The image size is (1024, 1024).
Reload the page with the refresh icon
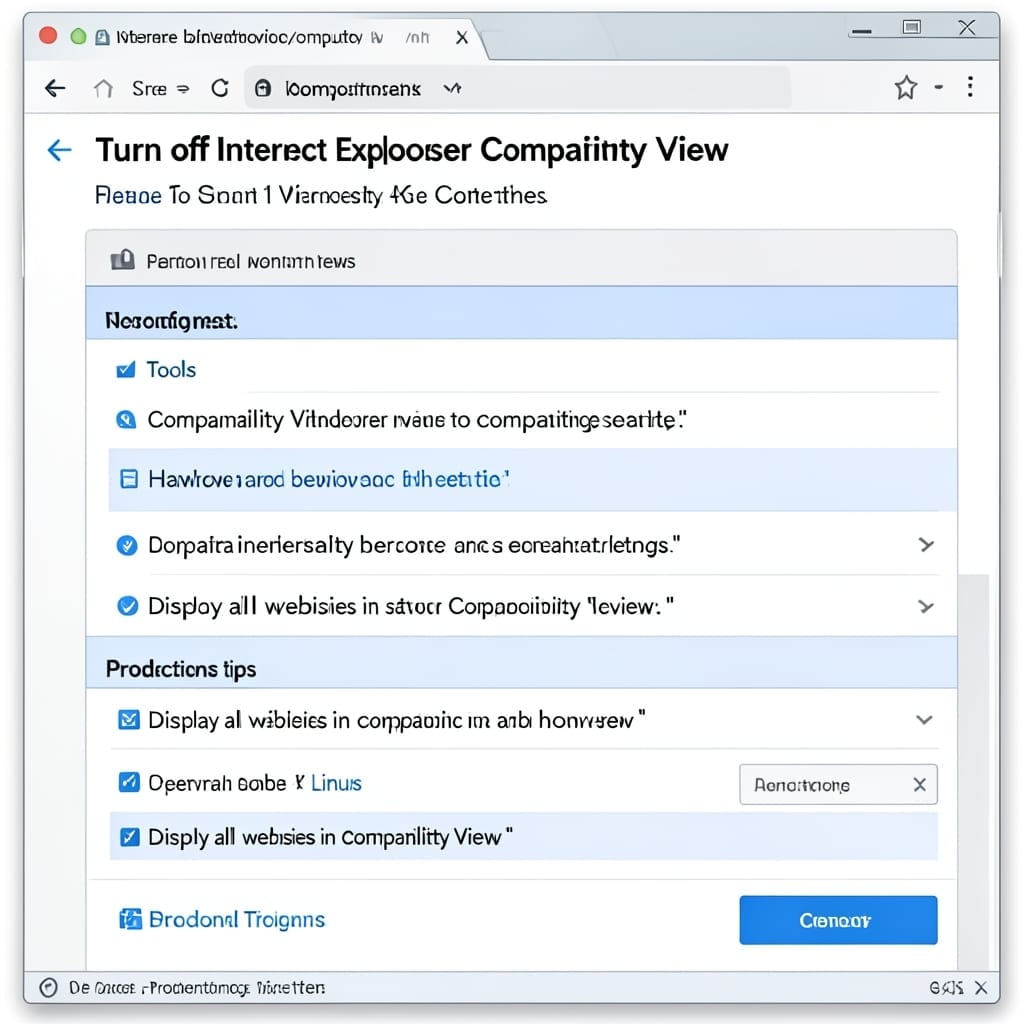tap(220, 88)
